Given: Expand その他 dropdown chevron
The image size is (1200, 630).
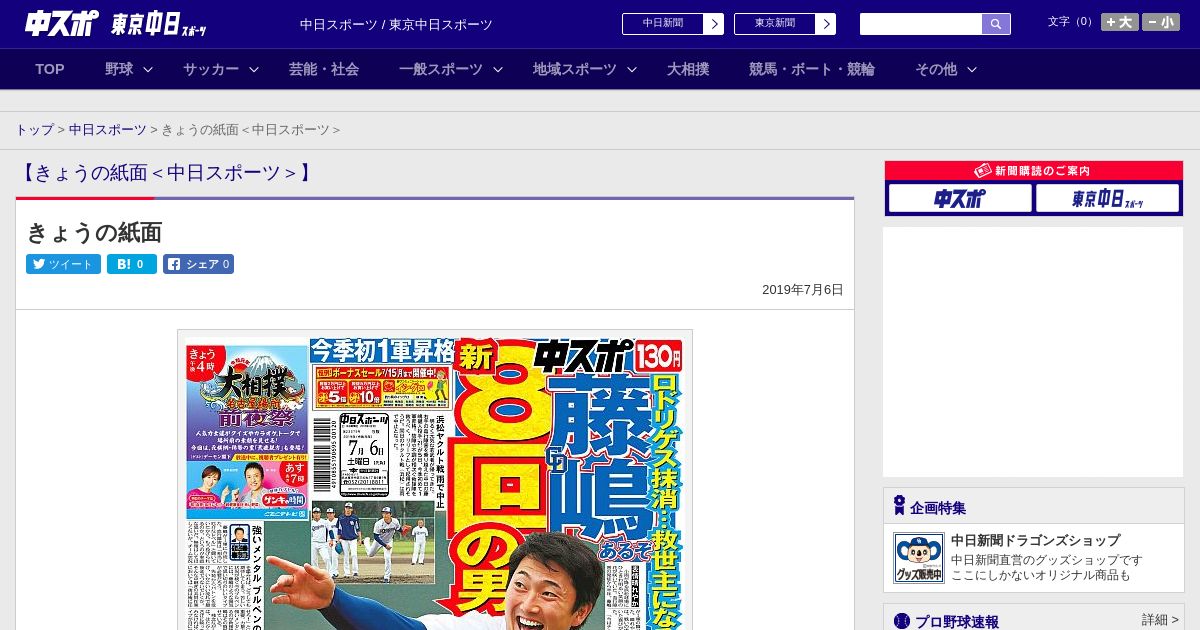Looking at the screenshot, I should pos(972,70).
